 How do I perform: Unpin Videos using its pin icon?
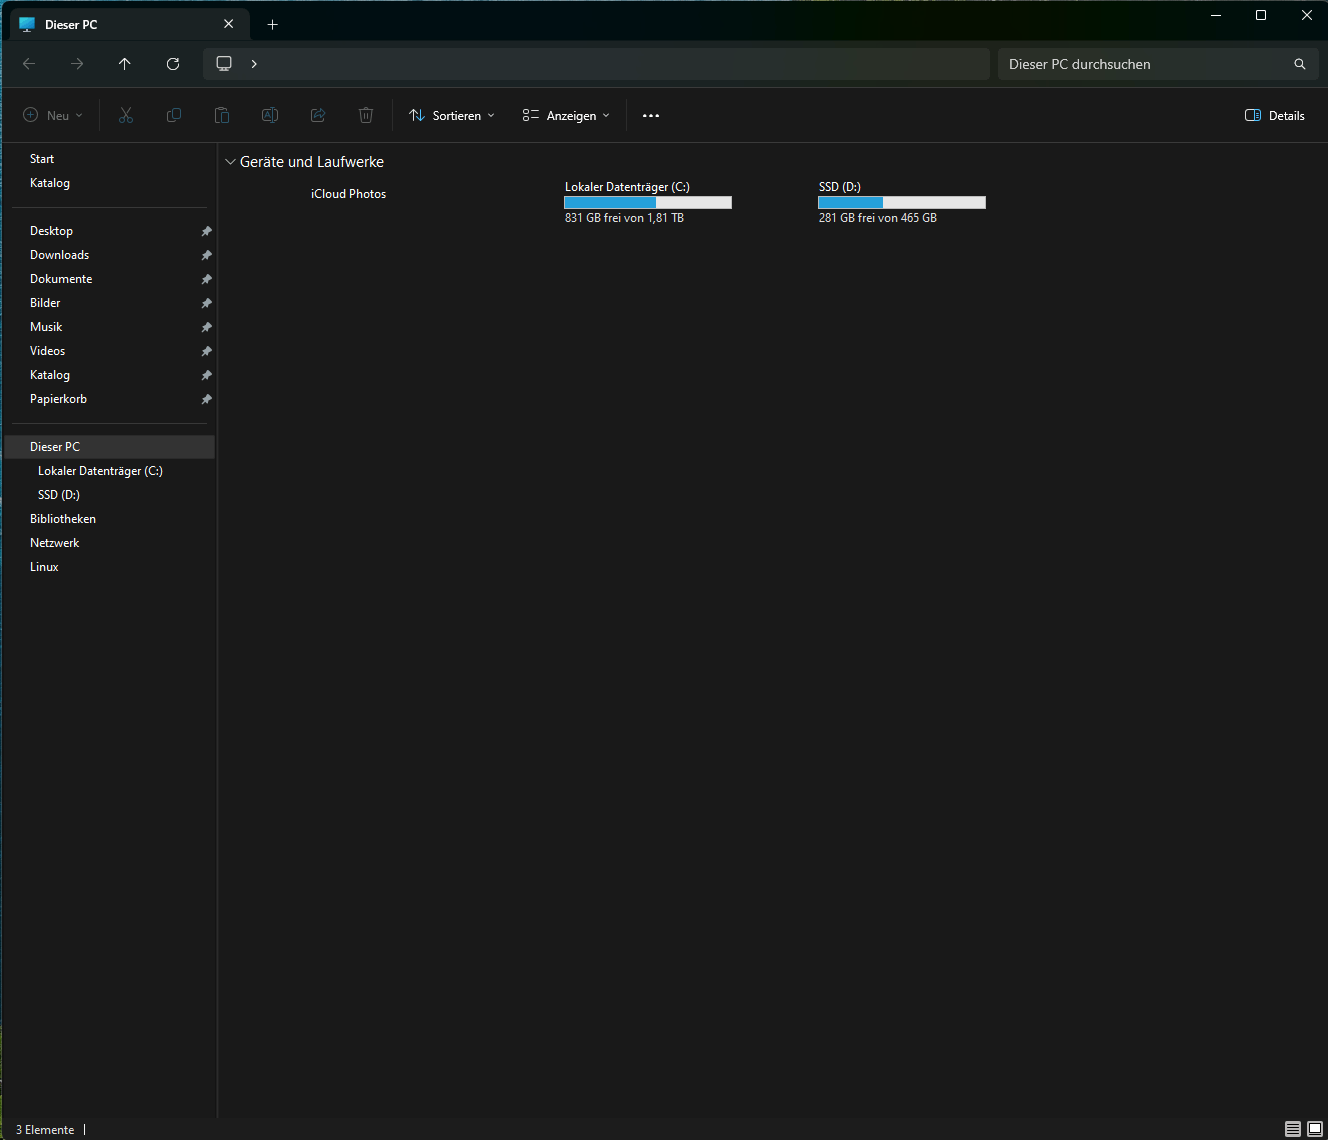(x=206, y=351)
